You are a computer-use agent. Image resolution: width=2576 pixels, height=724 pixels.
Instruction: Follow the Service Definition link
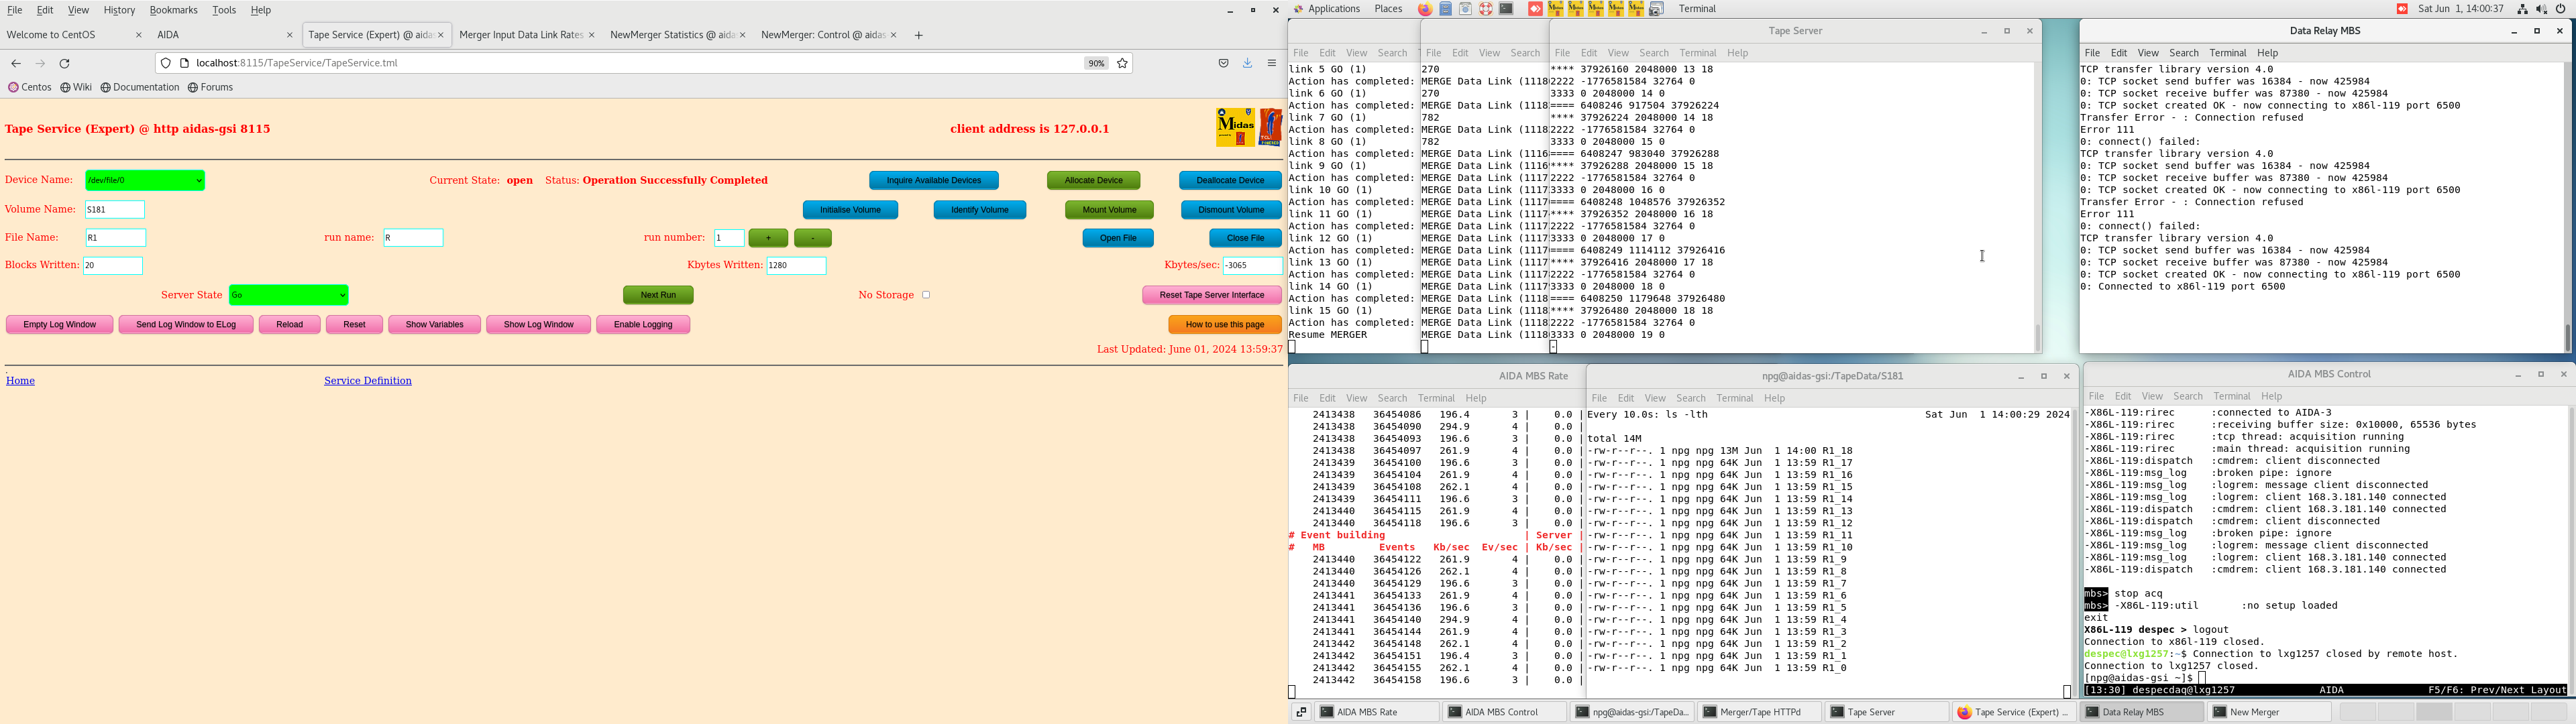pos(367,381)
